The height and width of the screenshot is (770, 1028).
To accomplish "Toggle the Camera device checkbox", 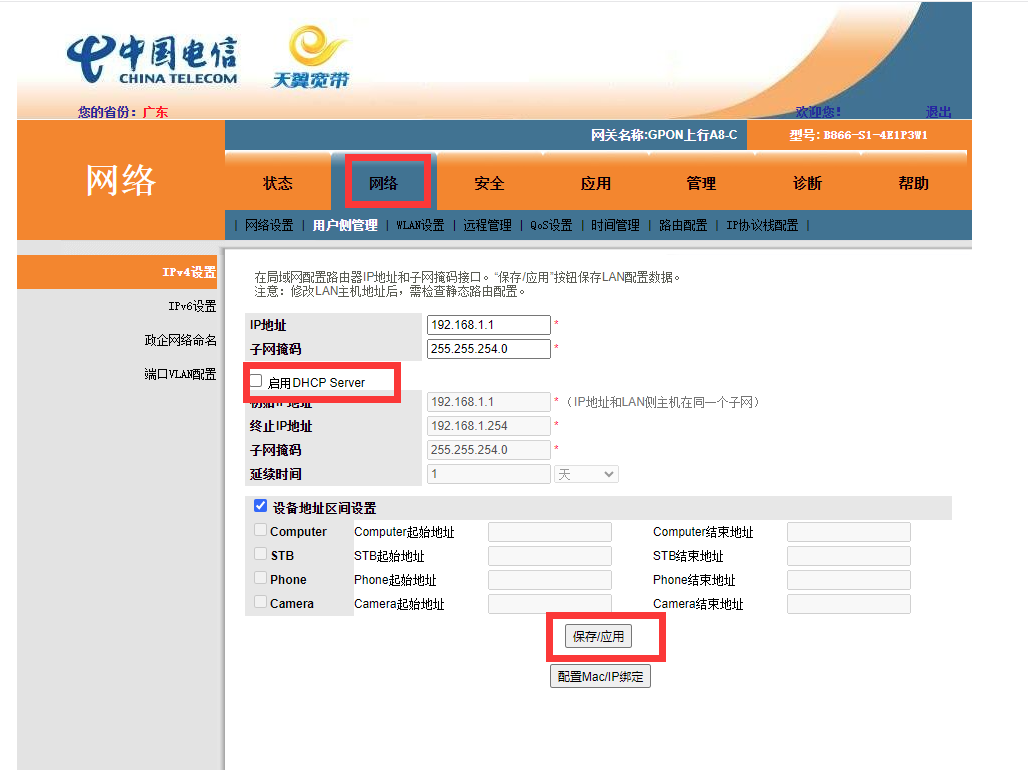I will coord(260,602).
